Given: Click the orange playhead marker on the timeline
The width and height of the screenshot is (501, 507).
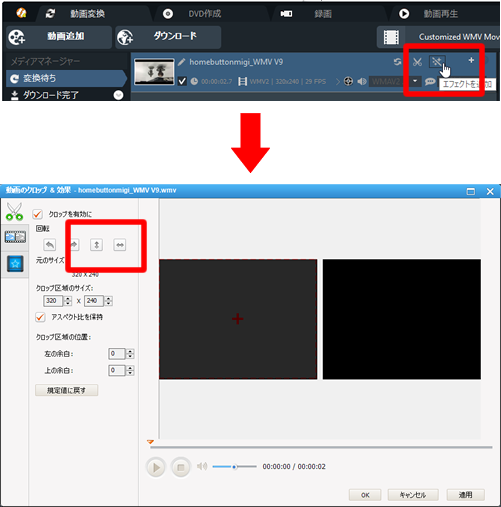Looking at the screenshot, I should click(x=150, y=442).
